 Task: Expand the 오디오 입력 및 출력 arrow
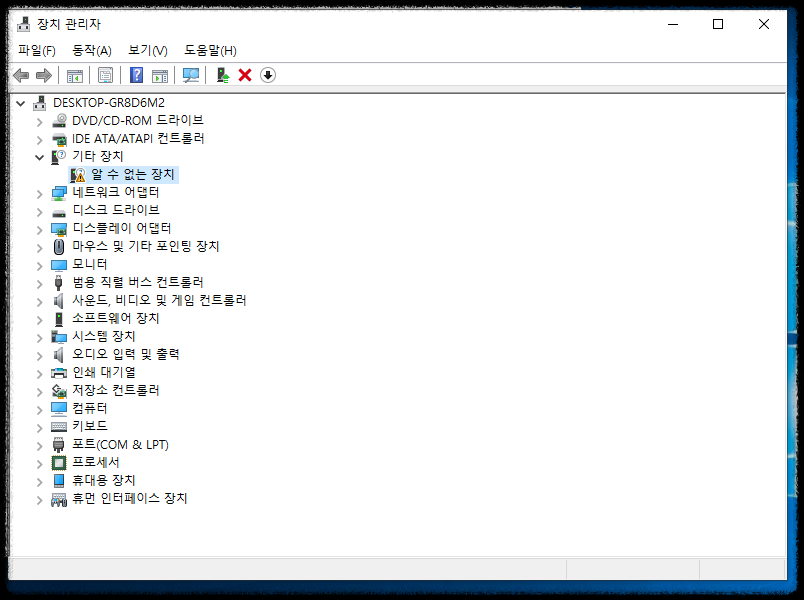(39, 355)
